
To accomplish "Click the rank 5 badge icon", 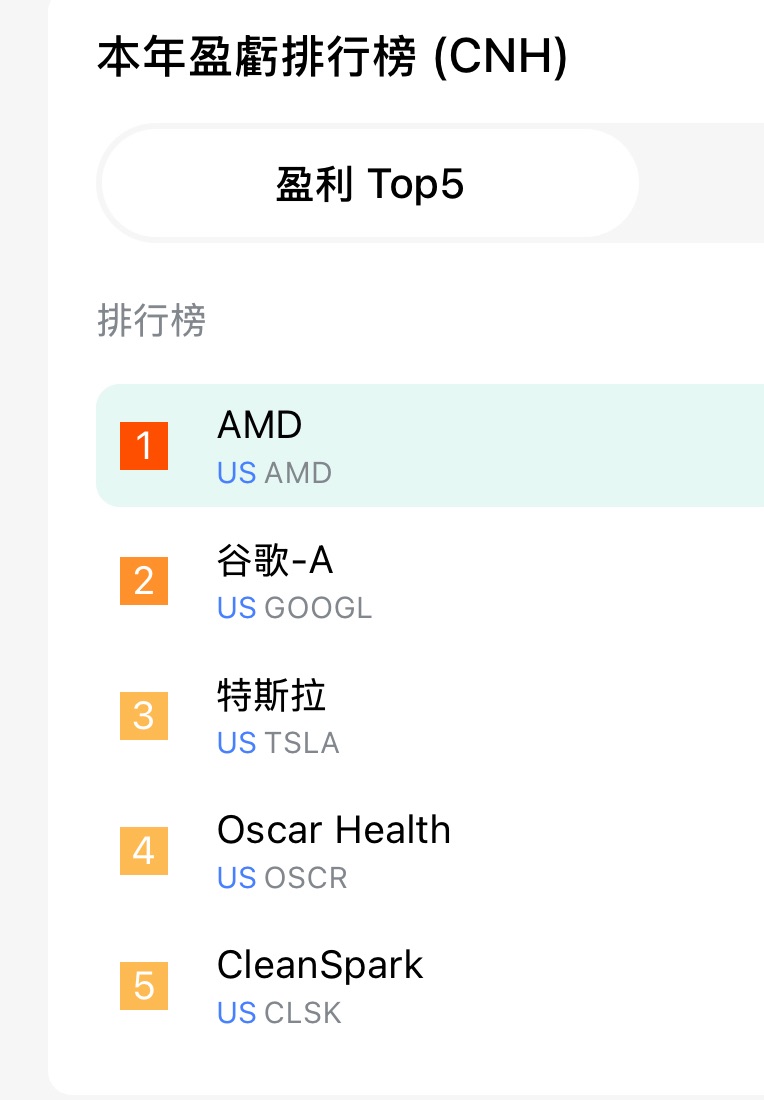I will tap(144, 986).
